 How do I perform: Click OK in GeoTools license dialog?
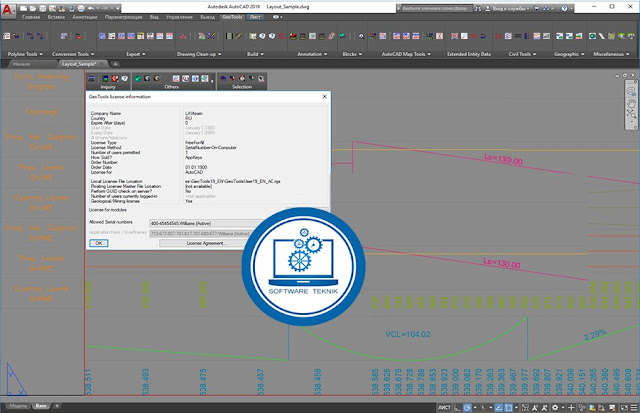click(x=99, y=243)
